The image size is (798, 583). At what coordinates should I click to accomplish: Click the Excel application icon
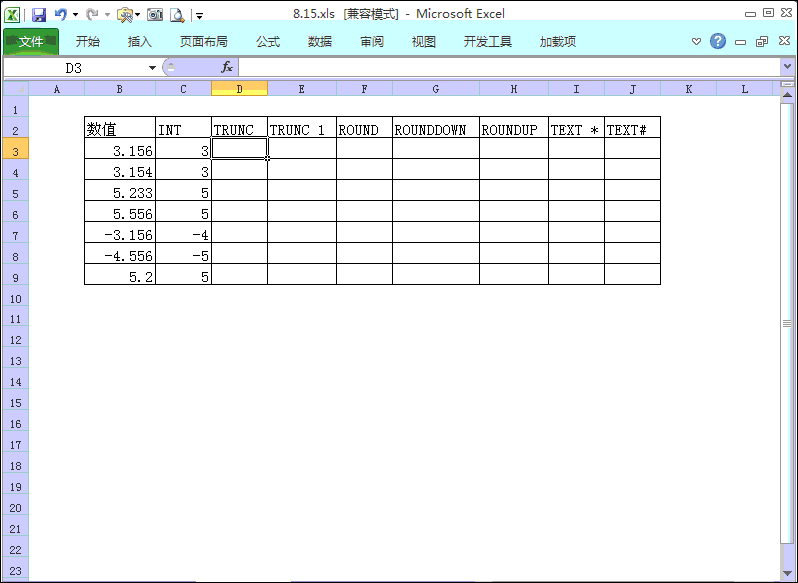(12, 14)
